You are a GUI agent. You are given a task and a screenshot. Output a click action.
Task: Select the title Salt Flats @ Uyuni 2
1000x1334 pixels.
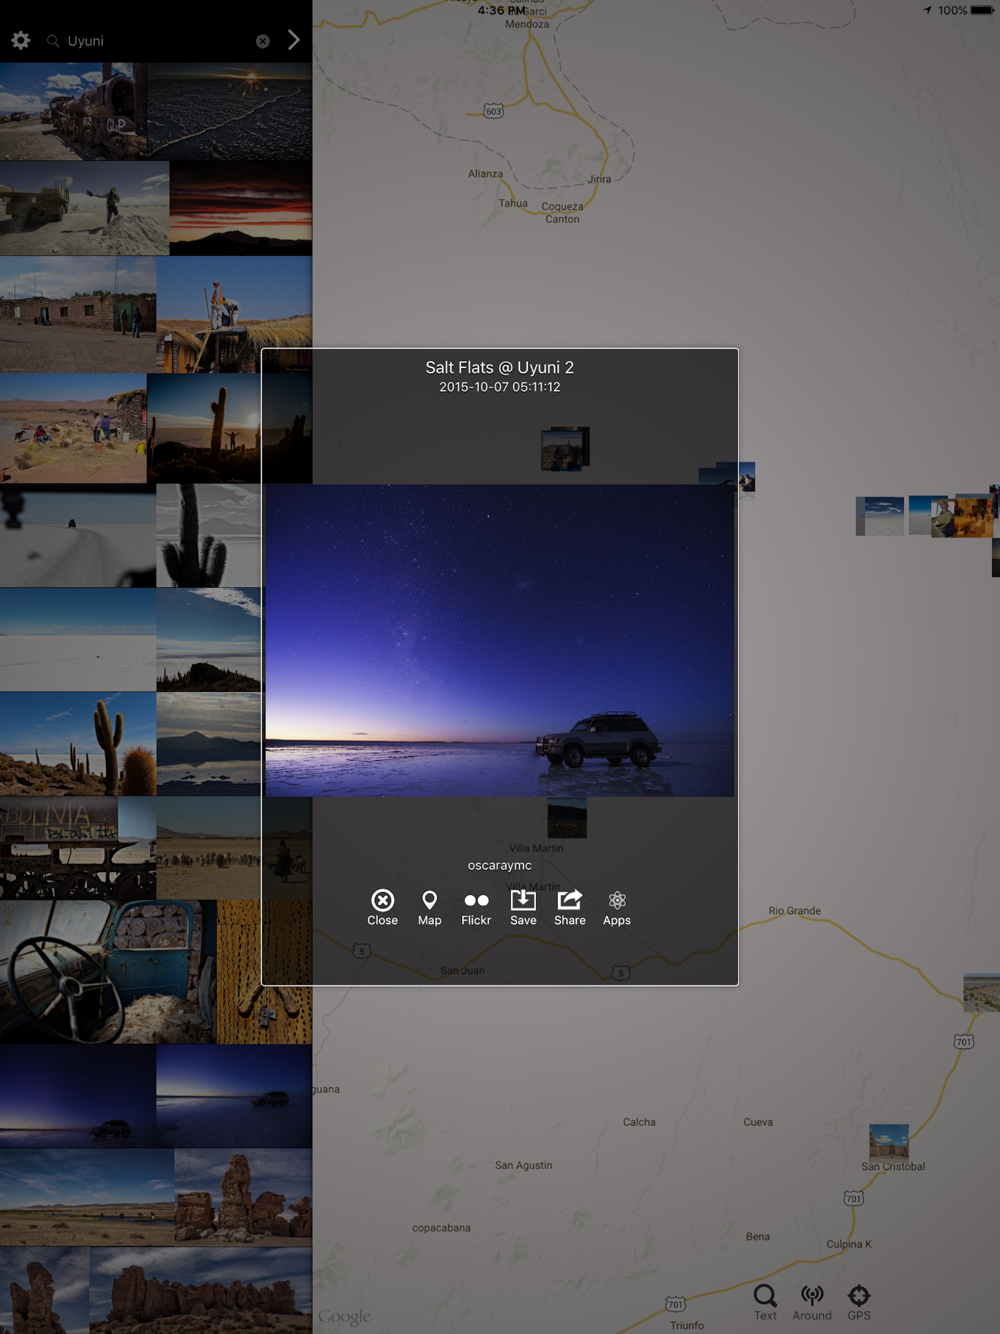point(500,367)
